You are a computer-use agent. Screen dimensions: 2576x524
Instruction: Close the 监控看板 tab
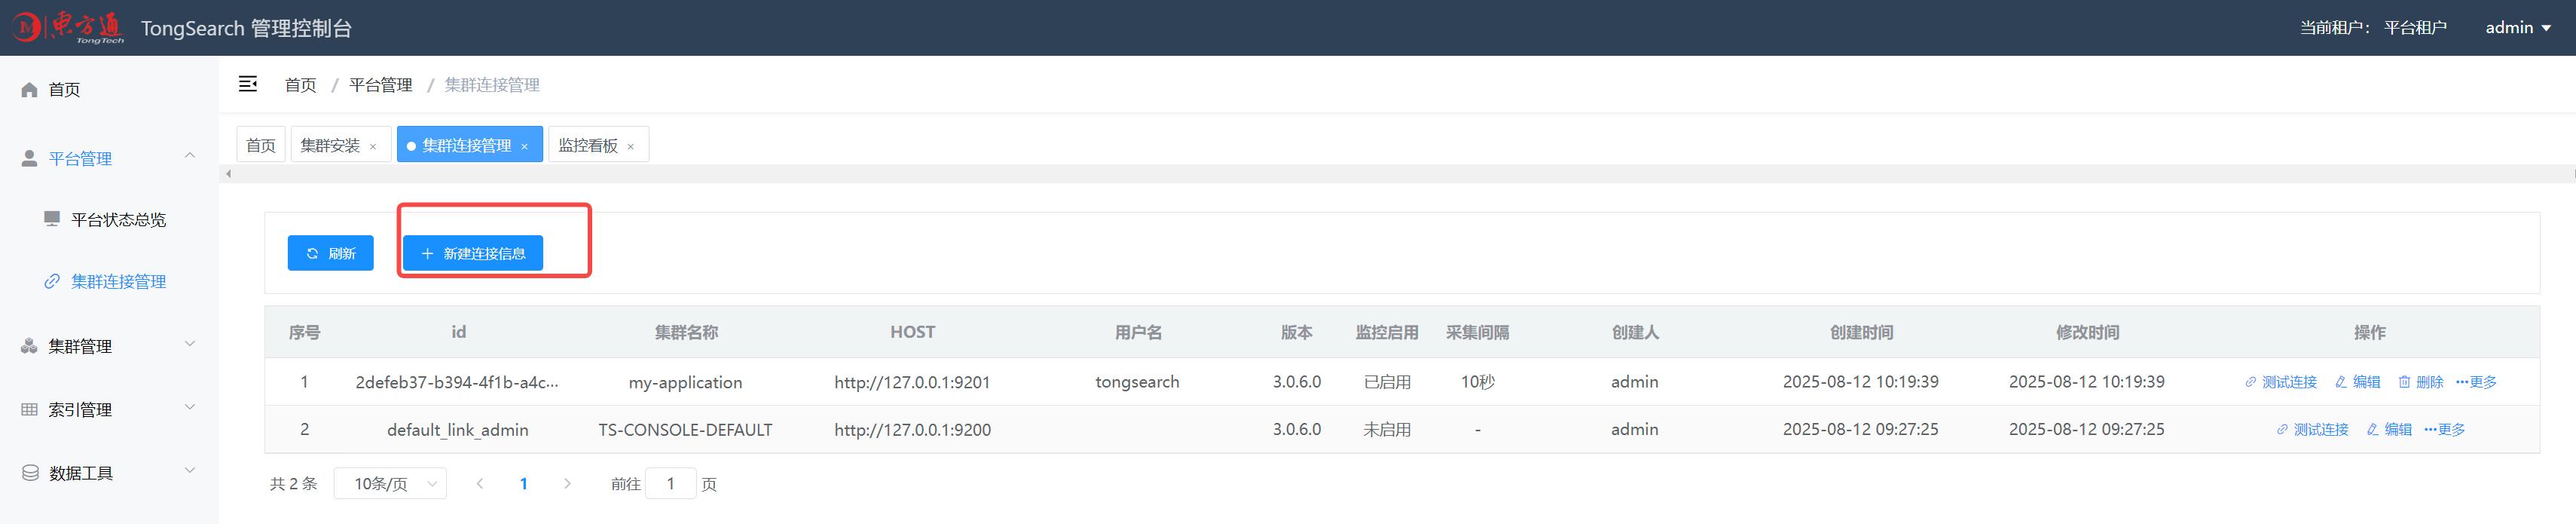(x=630, y=147)
